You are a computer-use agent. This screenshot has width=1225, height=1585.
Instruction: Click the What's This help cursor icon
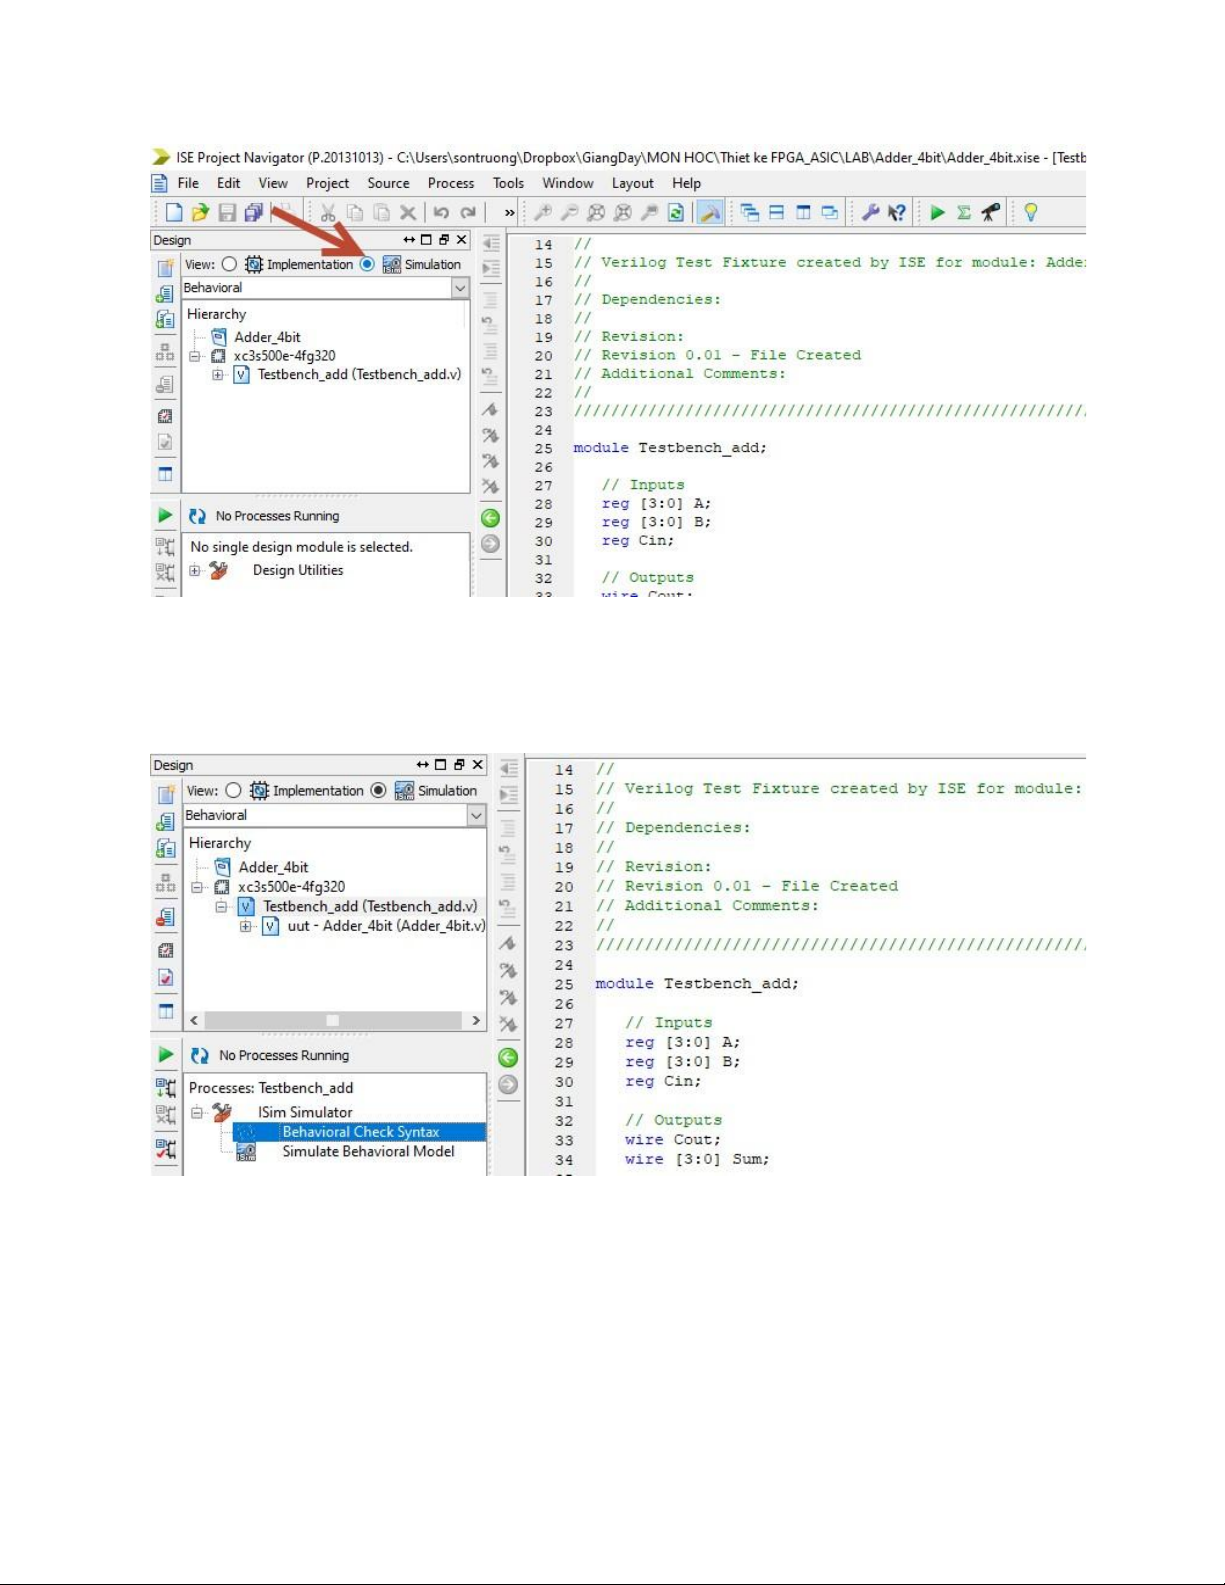[897, 212]
